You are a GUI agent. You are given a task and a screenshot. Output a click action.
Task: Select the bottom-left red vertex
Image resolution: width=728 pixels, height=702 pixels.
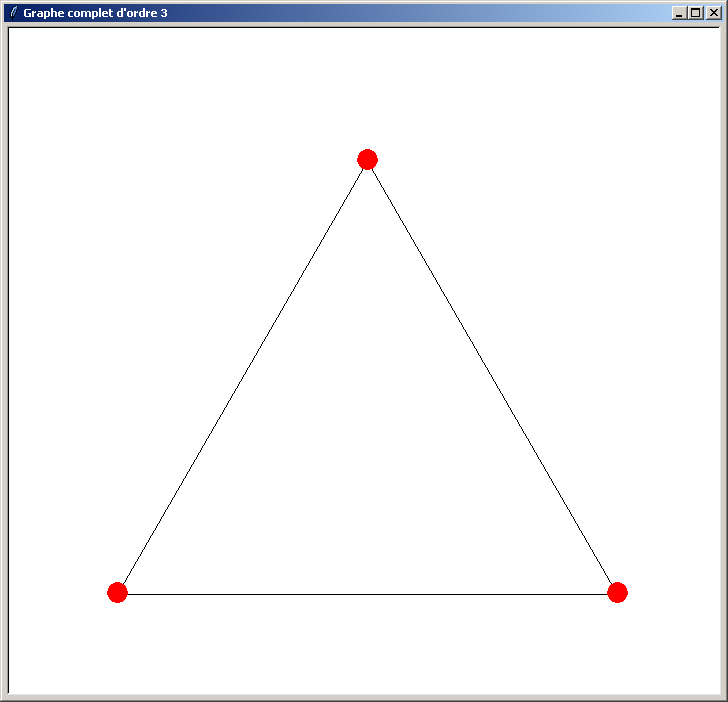[x=117, y=592]
